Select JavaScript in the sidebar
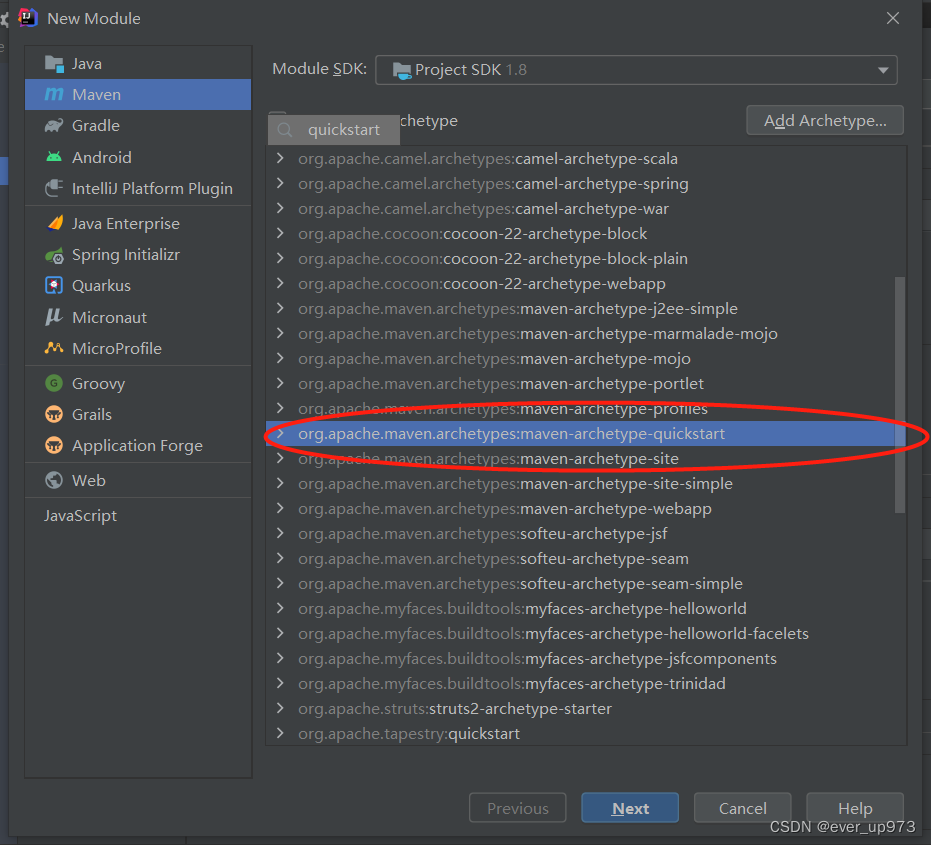The width and height of the screenshot is (931, 845). tap(138, 515)
